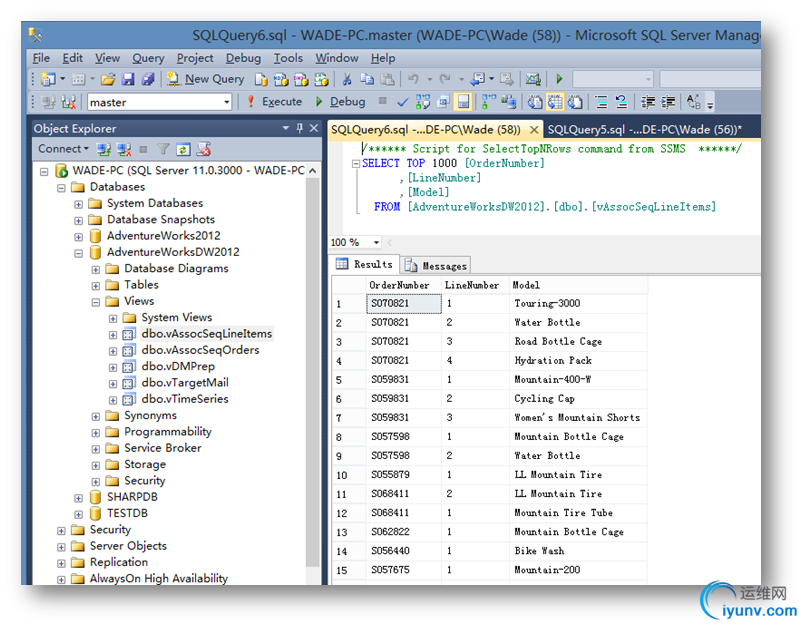Click the scroll-up arrow in Object Explorer
The width and height of the screenshot is (803, 627).
312,171
